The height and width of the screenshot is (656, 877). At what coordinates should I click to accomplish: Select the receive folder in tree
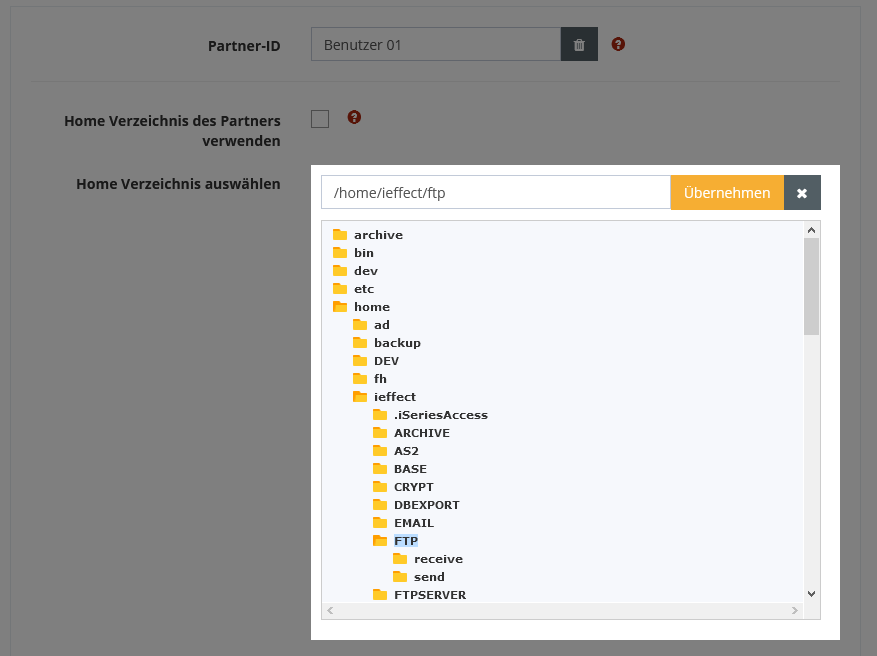(x=438, y=559)
